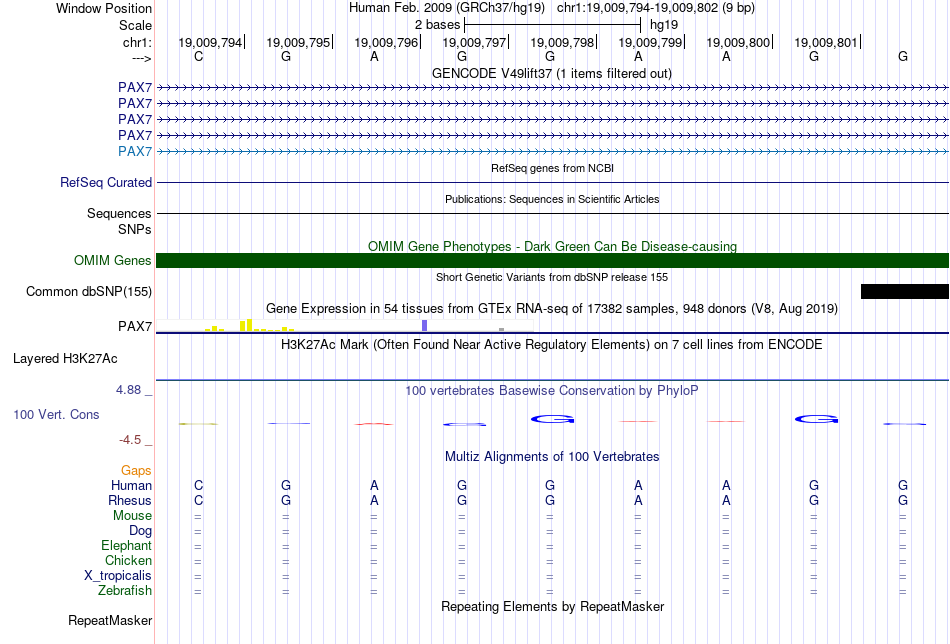Open Publications: Sequences in Scientific Articles title
Viewport: 950px width, 644px height.
(552, 199)
